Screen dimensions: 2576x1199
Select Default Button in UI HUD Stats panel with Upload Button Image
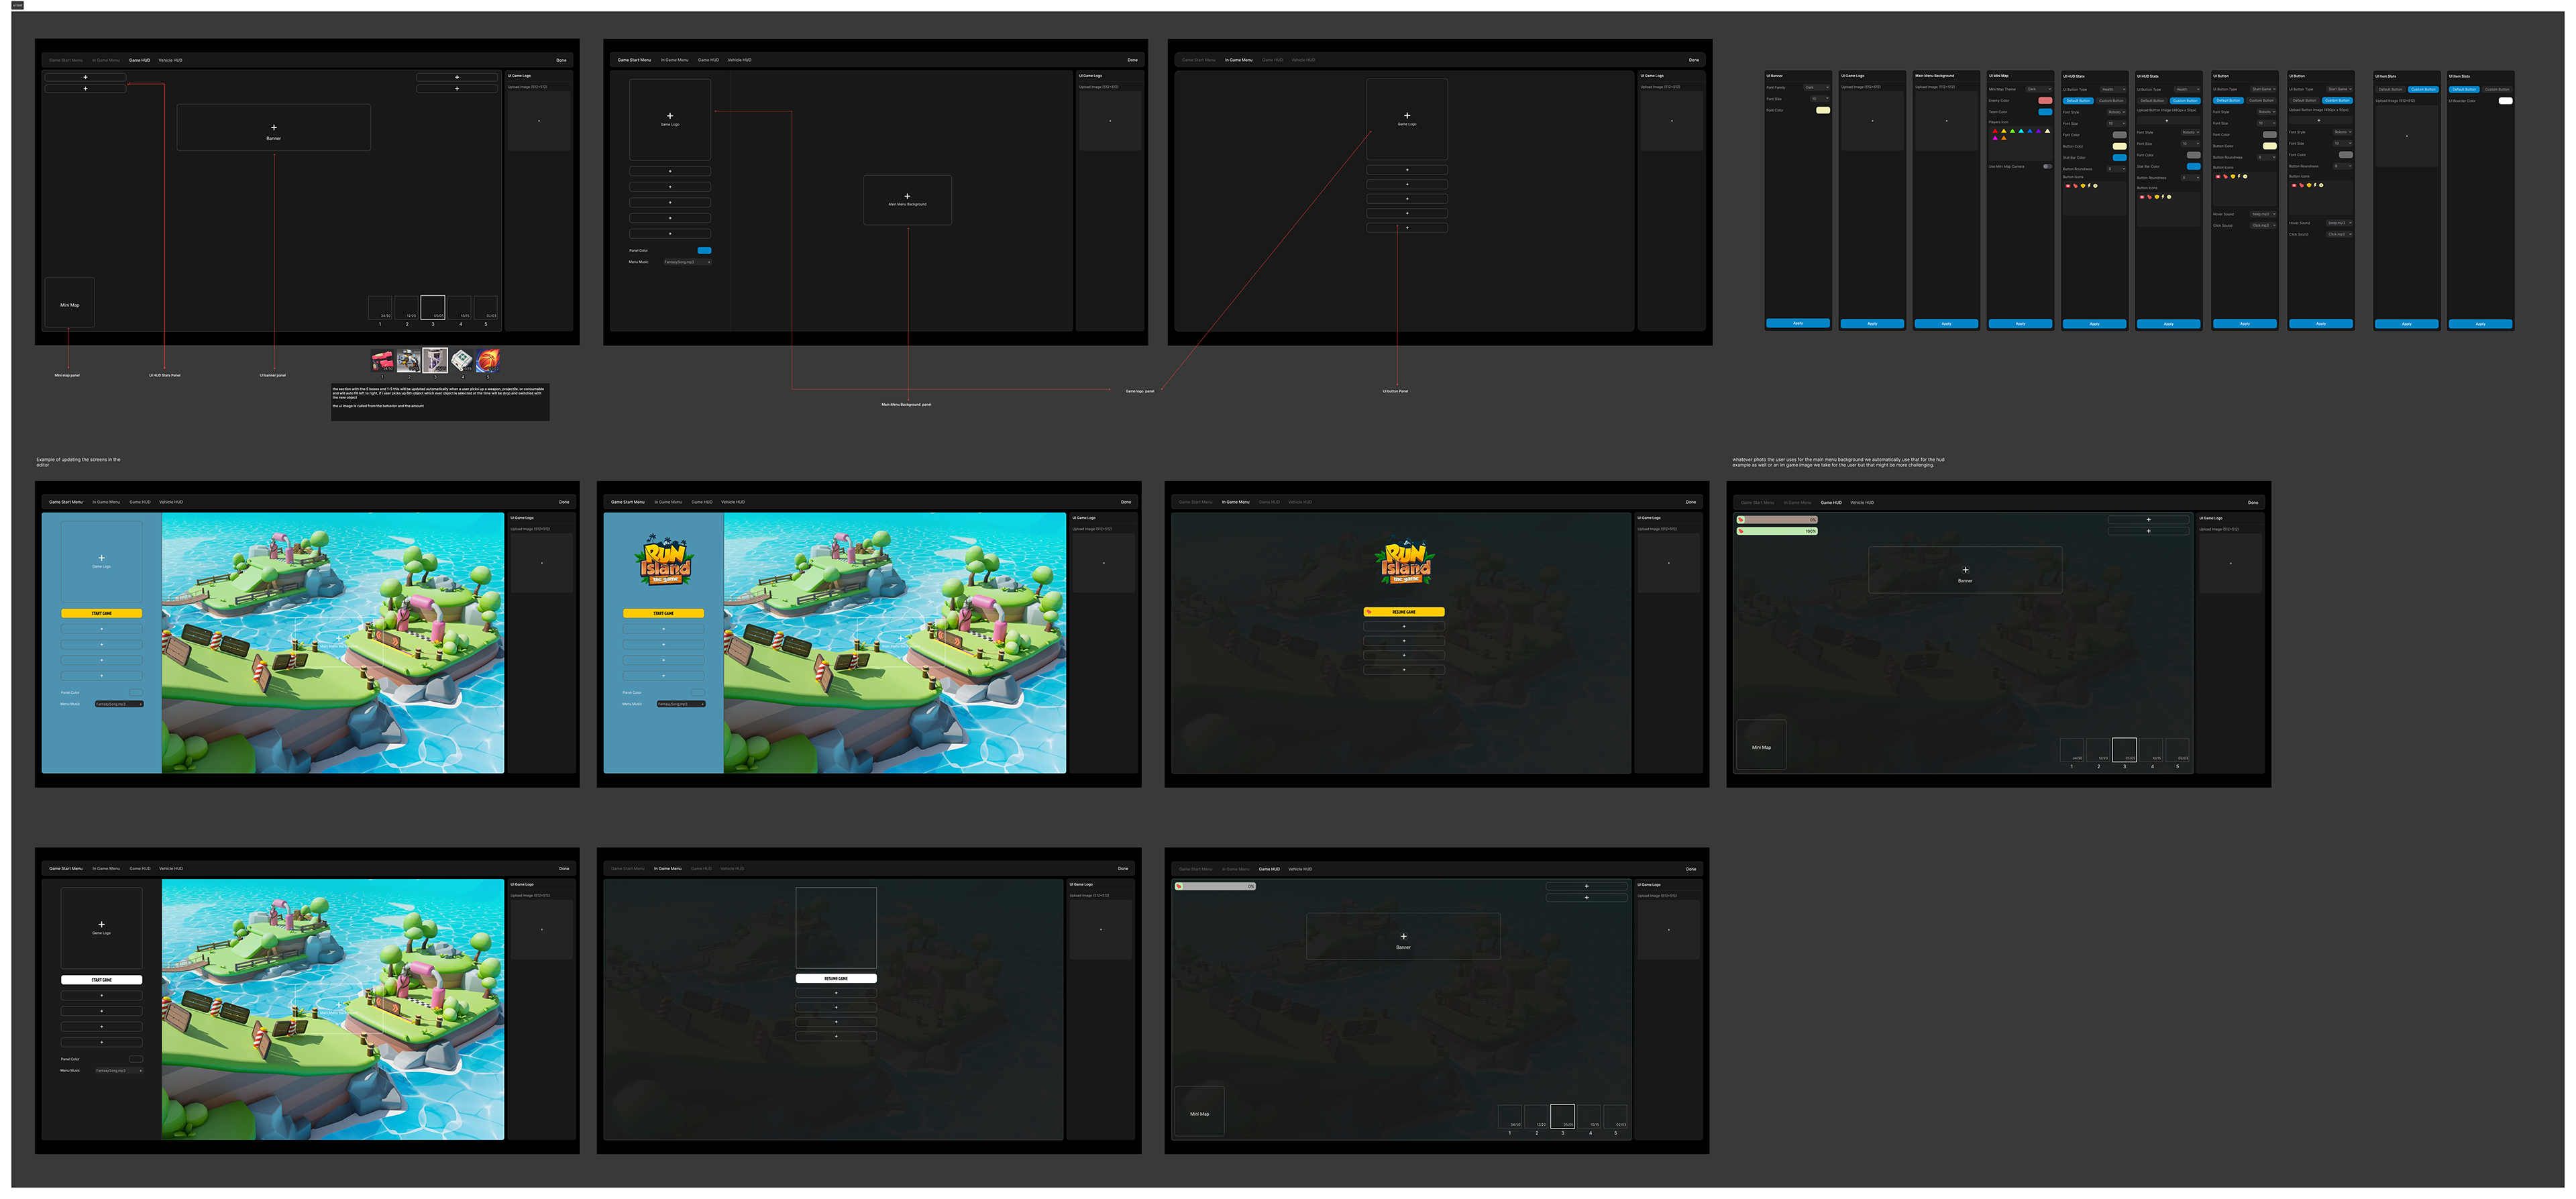tap(2152, 101)
